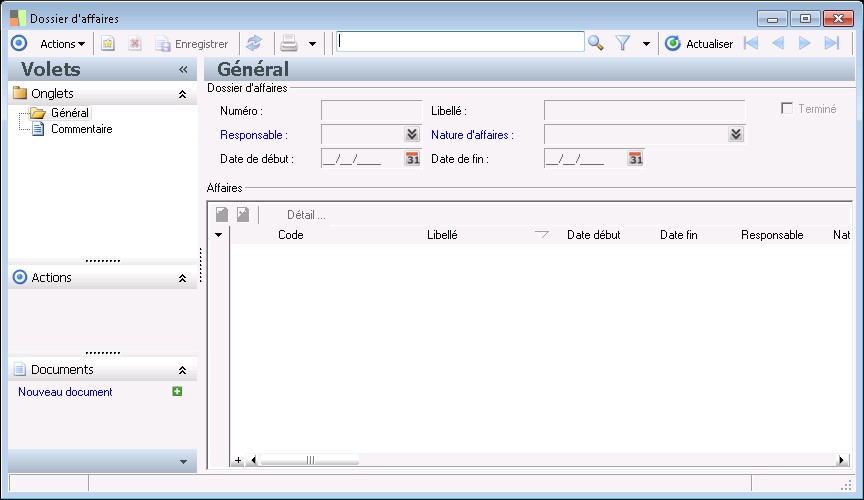This screenshot has width=864, height=500.
Task: Open the Responsable dropdown
Action: tap(412, 135)
